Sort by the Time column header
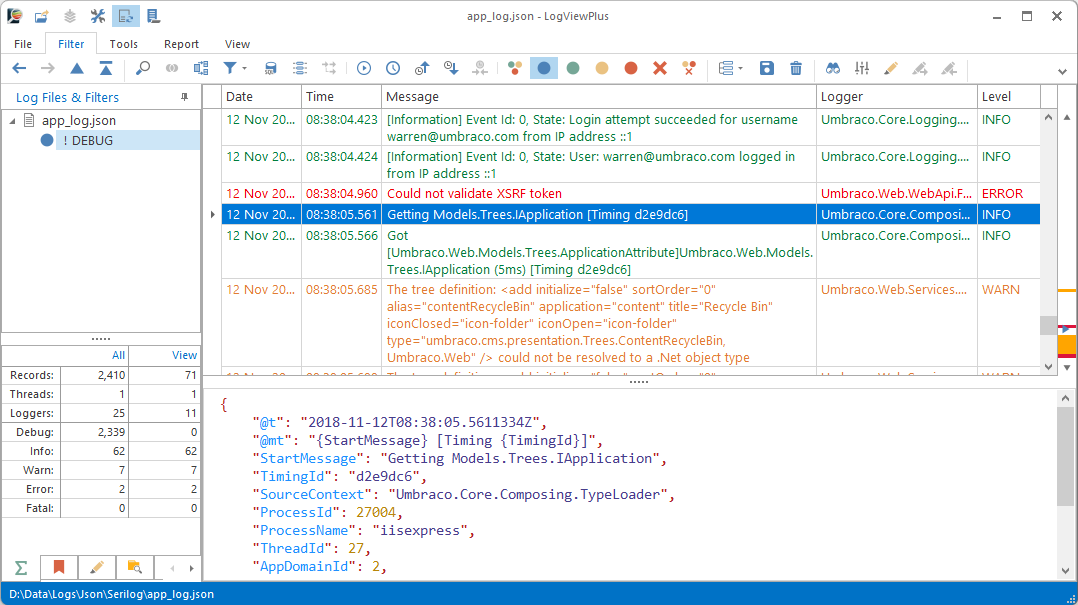 click(x=341, y=97)
